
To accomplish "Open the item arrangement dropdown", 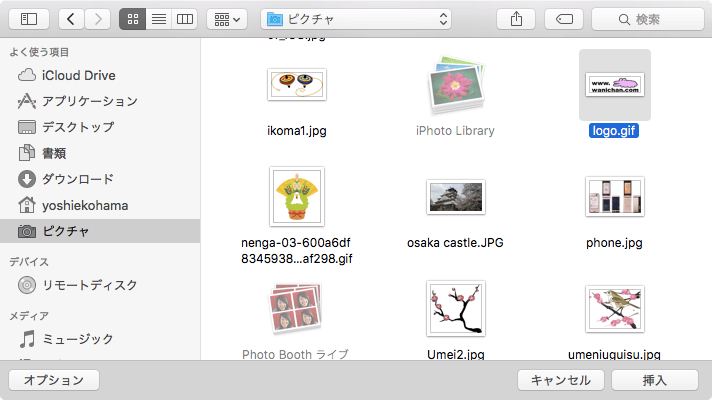I will (227, 18).
